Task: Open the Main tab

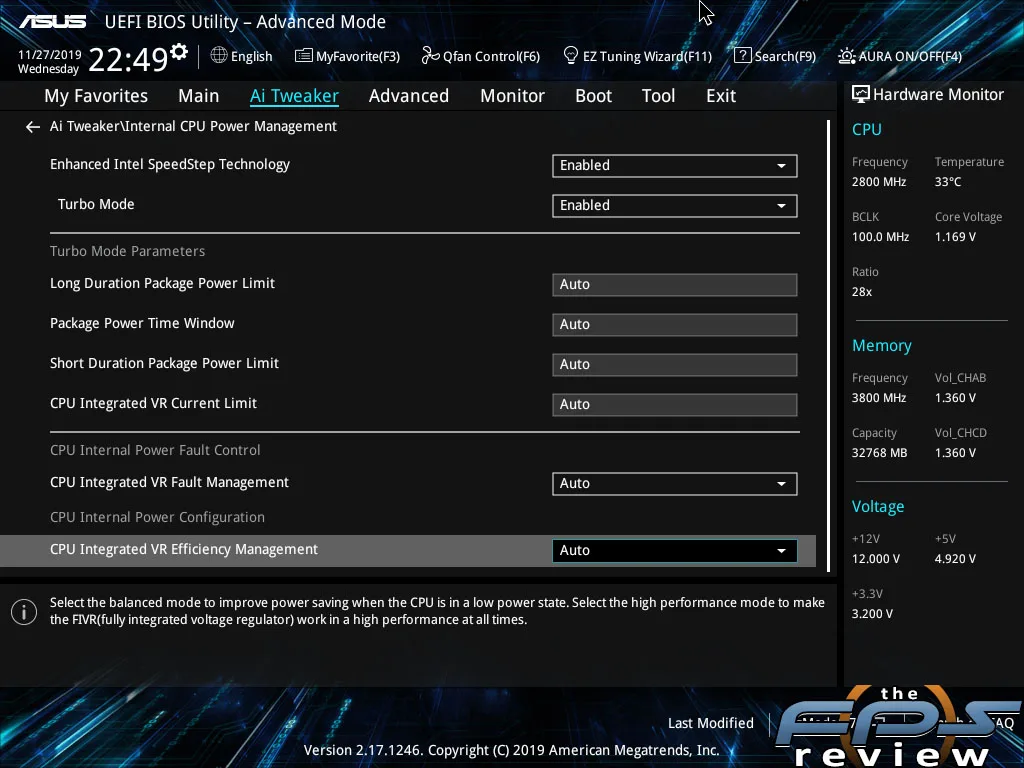Action: coord(199,96)
